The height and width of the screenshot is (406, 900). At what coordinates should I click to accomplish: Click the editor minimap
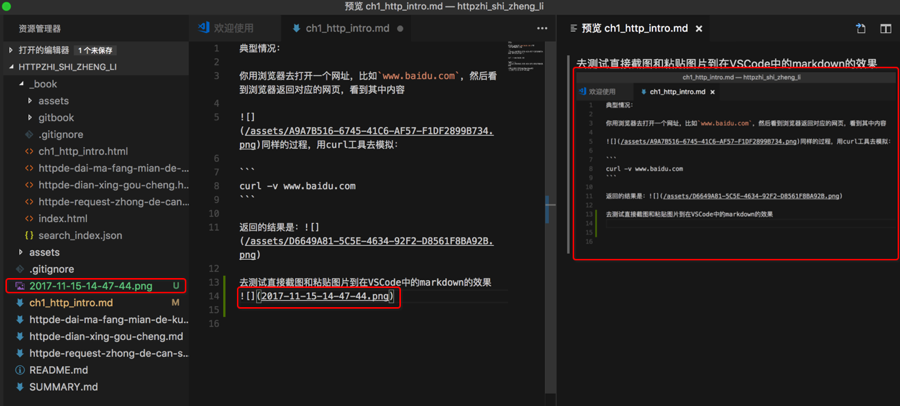click(x=525, y=57)
